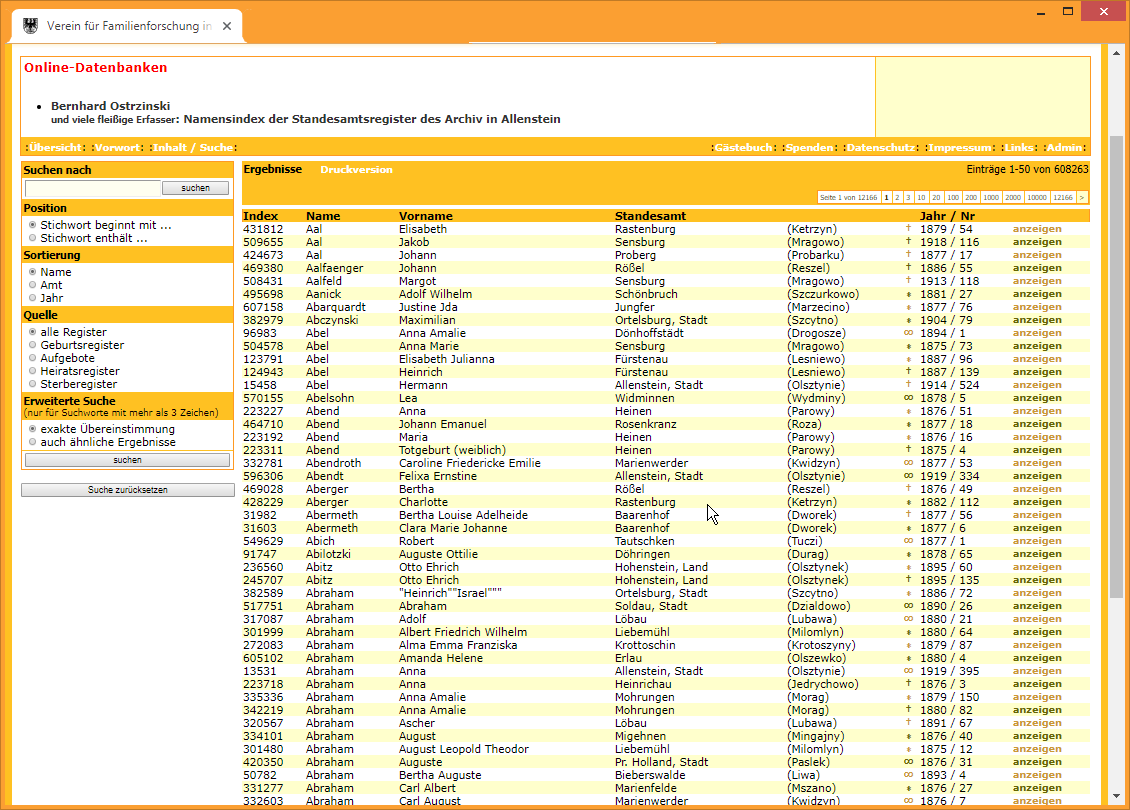Go to results page "2"

[897, 197]
